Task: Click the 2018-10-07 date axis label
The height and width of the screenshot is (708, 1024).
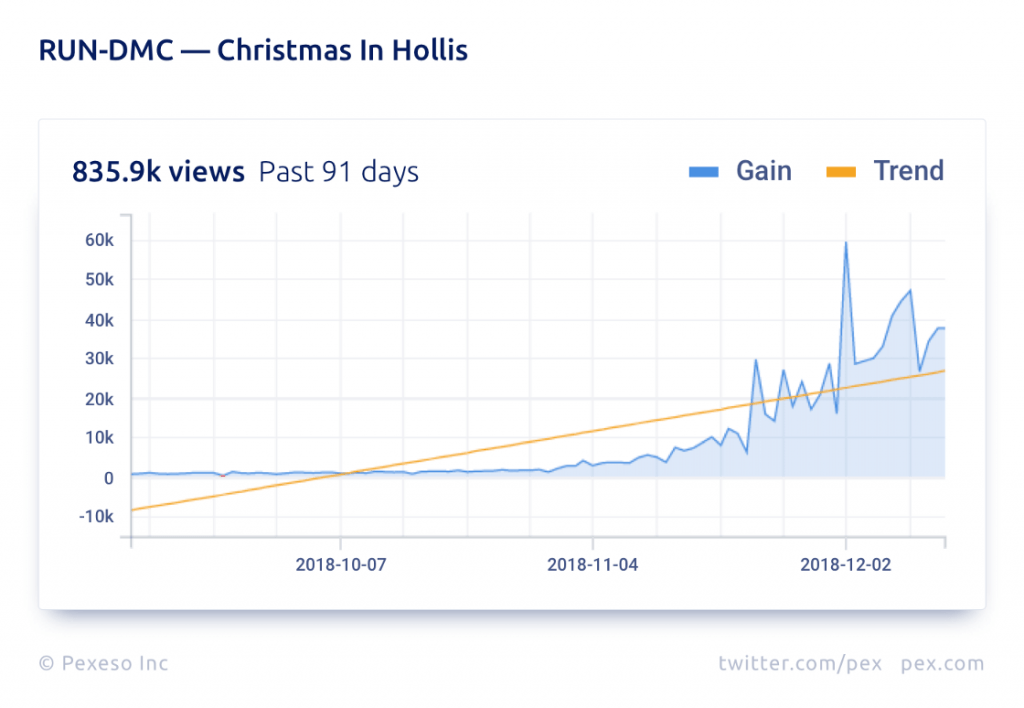Action: pos(341,564)
